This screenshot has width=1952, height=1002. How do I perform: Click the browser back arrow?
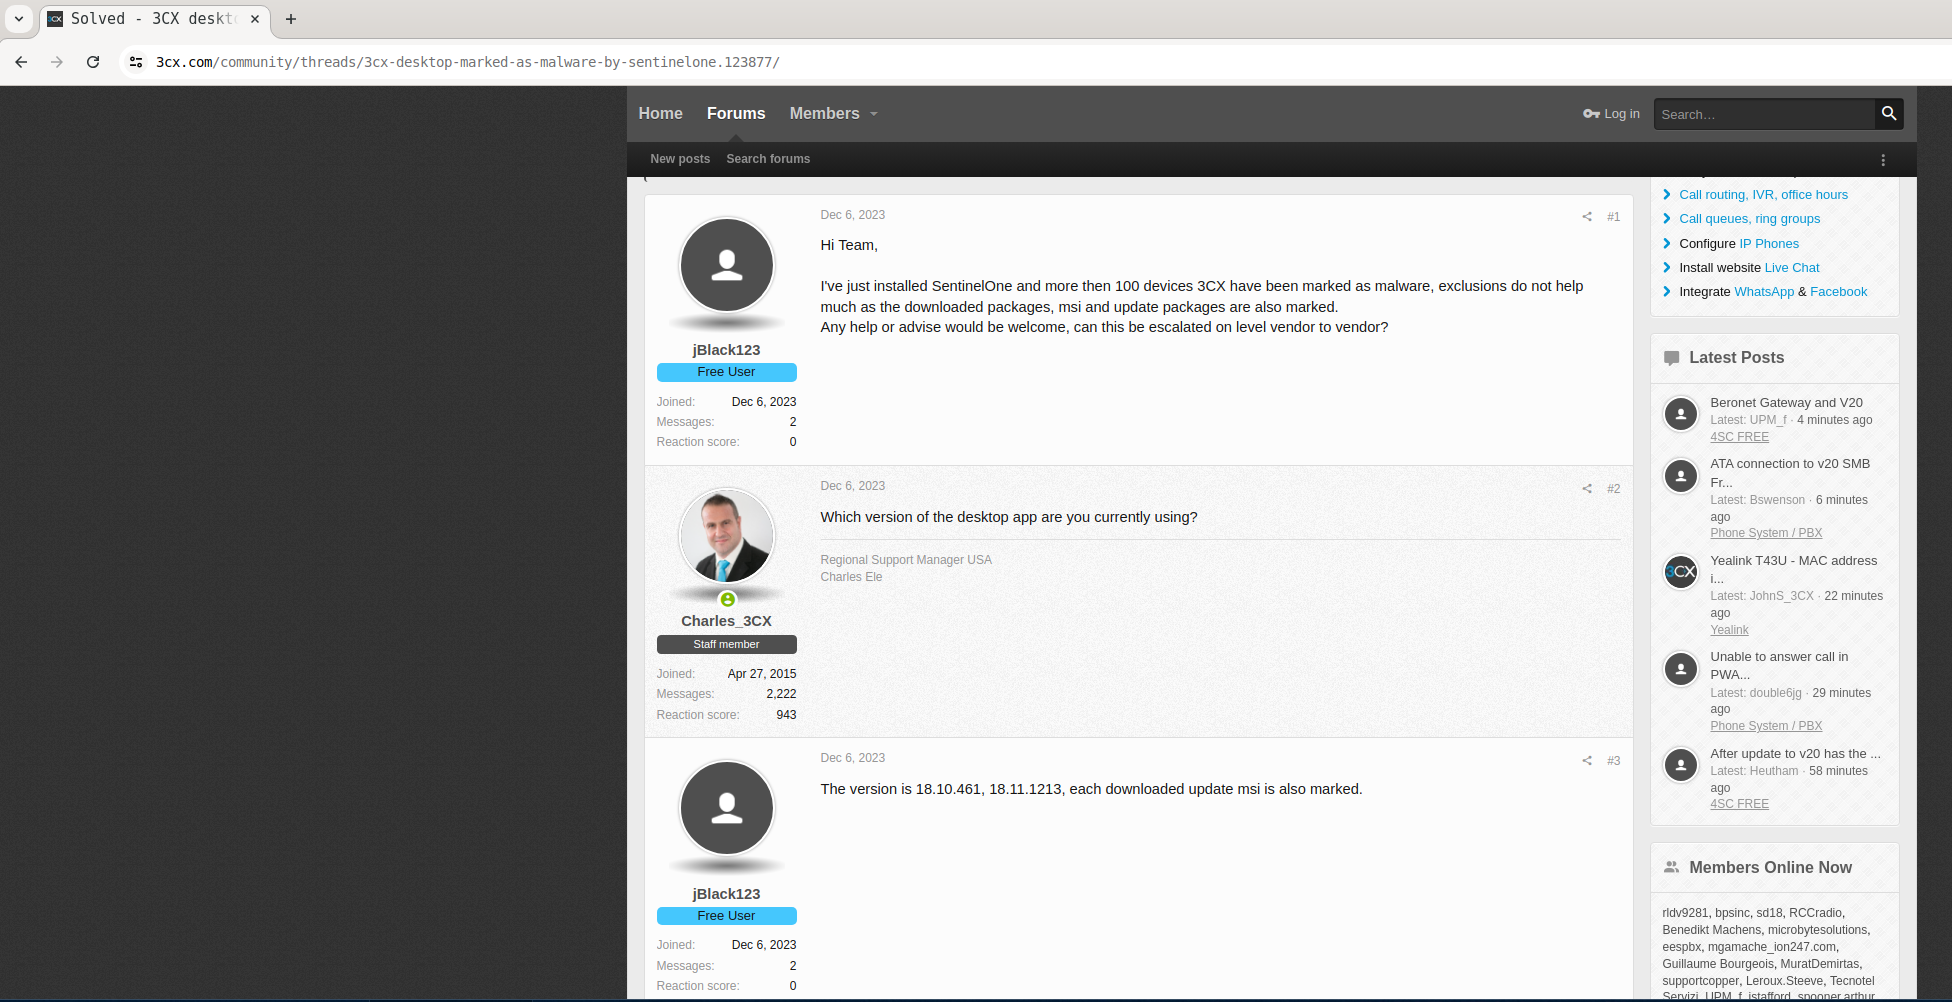coord(21,62)
